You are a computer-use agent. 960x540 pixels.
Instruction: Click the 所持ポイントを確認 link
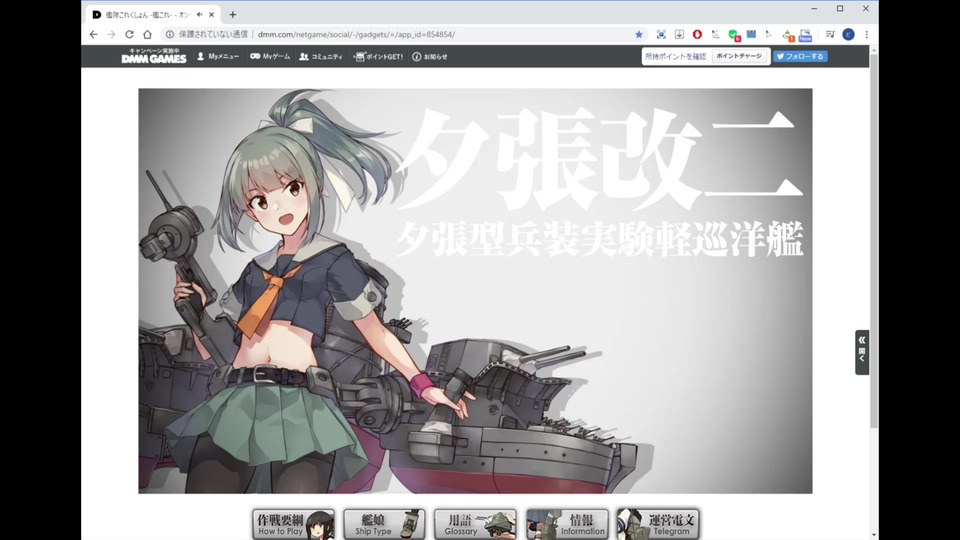click(x=675, y=56)
